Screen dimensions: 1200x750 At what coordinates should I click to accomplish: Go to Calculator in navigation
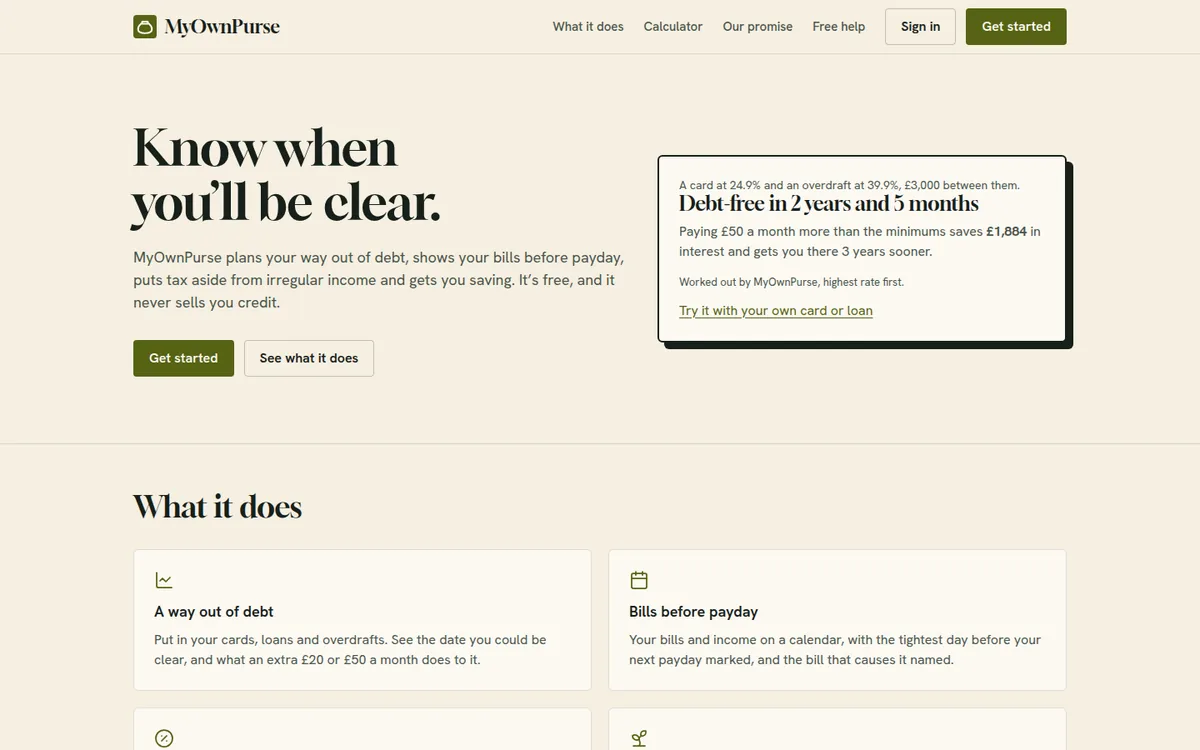[x=673, y=27]
